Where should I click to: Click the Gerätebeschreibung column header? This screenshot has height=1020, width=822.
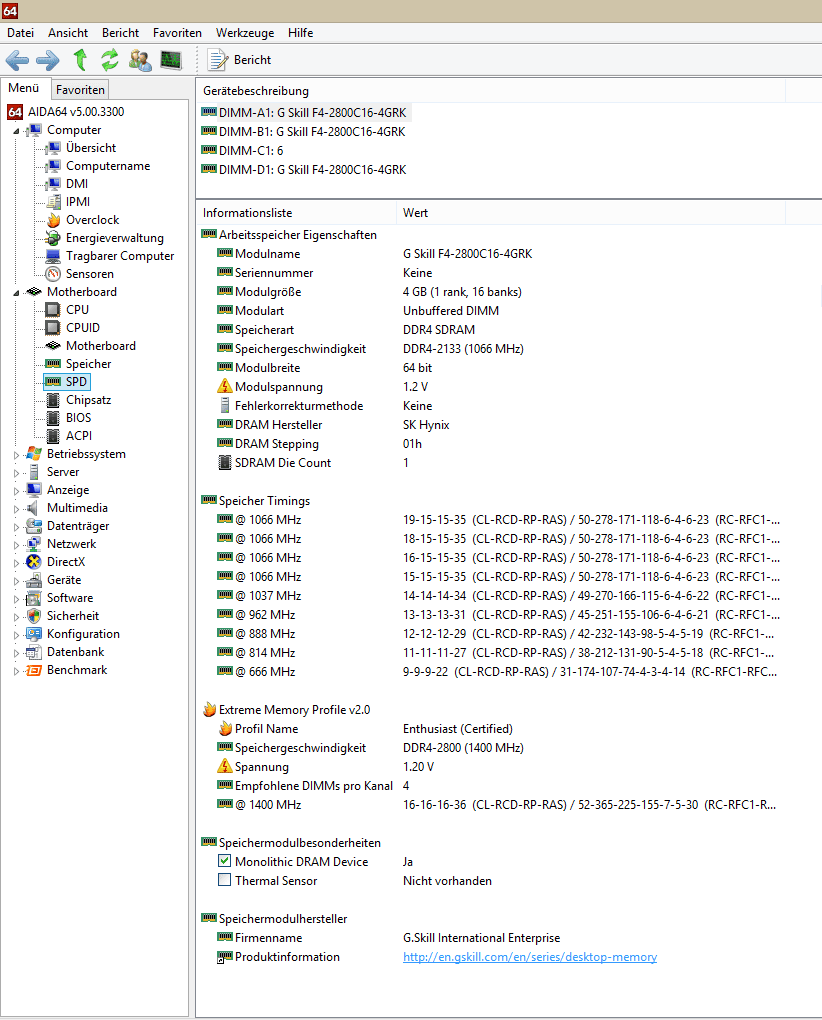point(490,91)
